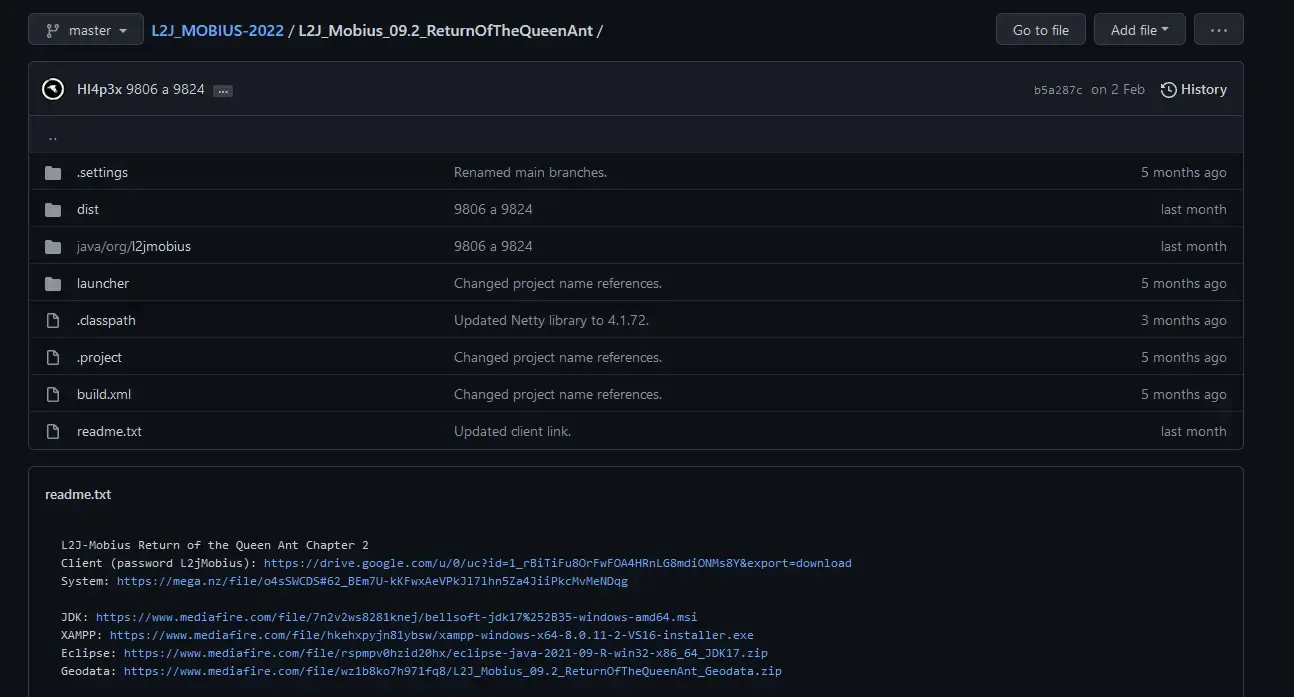Click the java/org/l2jmobius folder icon

point(53,247)
